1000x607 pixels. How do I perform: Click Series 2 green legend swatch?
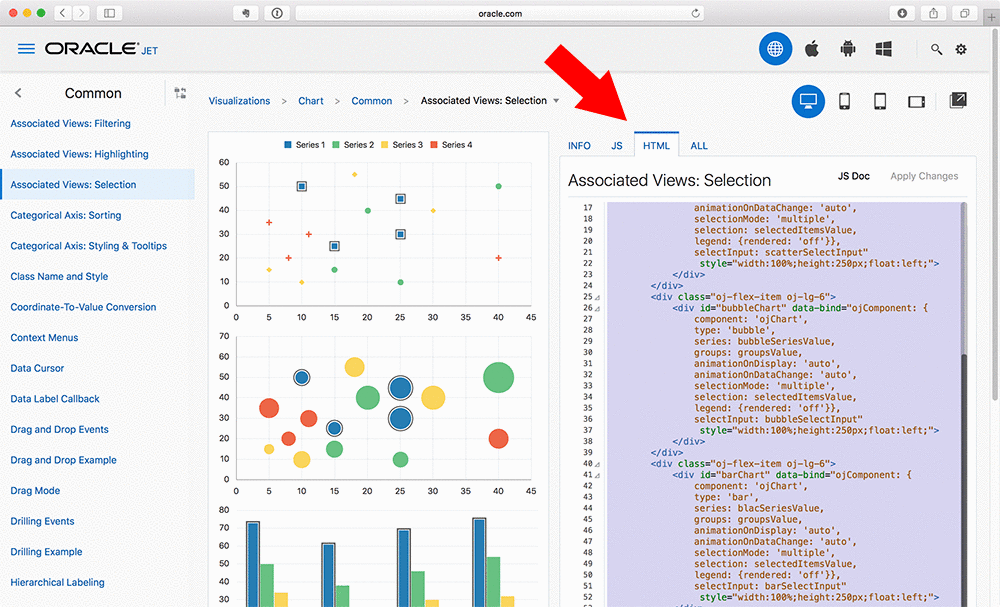pos(336,145)
